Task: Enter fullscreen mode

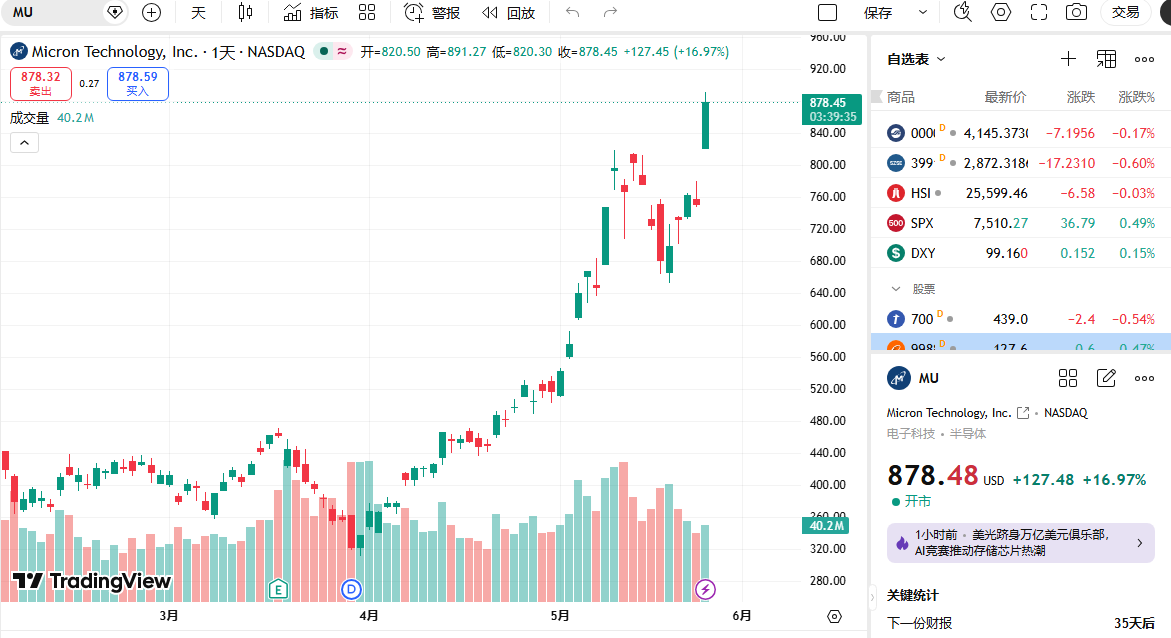Action: tap(1039, 12)
